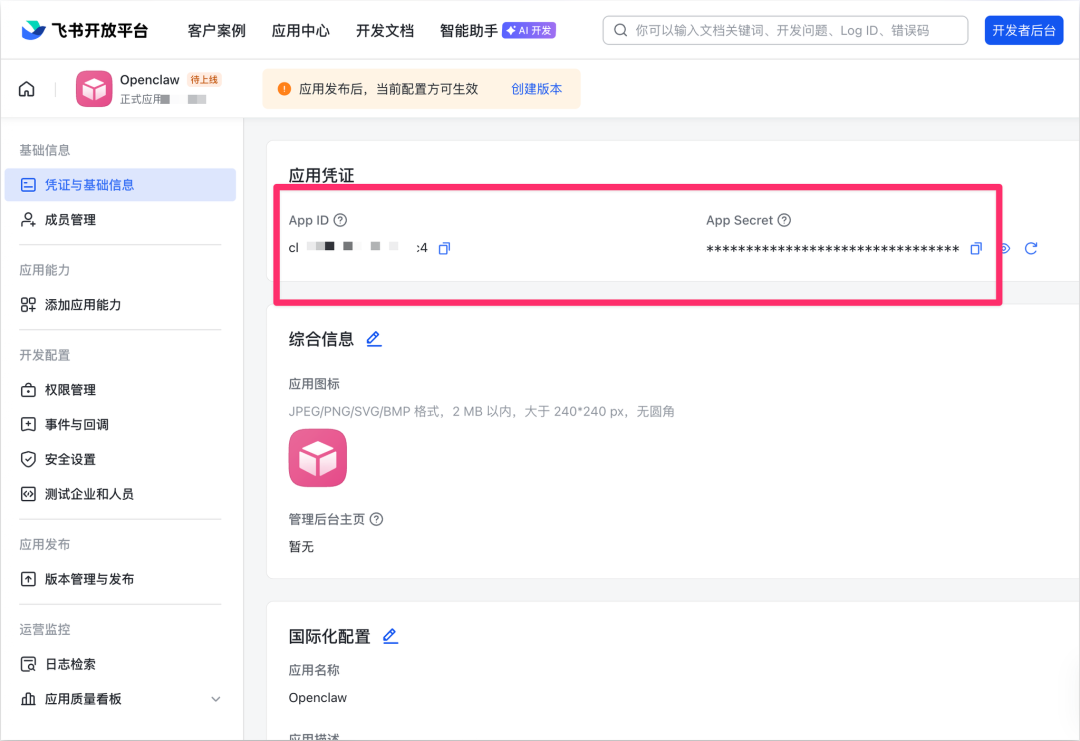Screen dimensions: 1080x741
Task: Click the 开发者后台 button
Action: (1023, 30)
